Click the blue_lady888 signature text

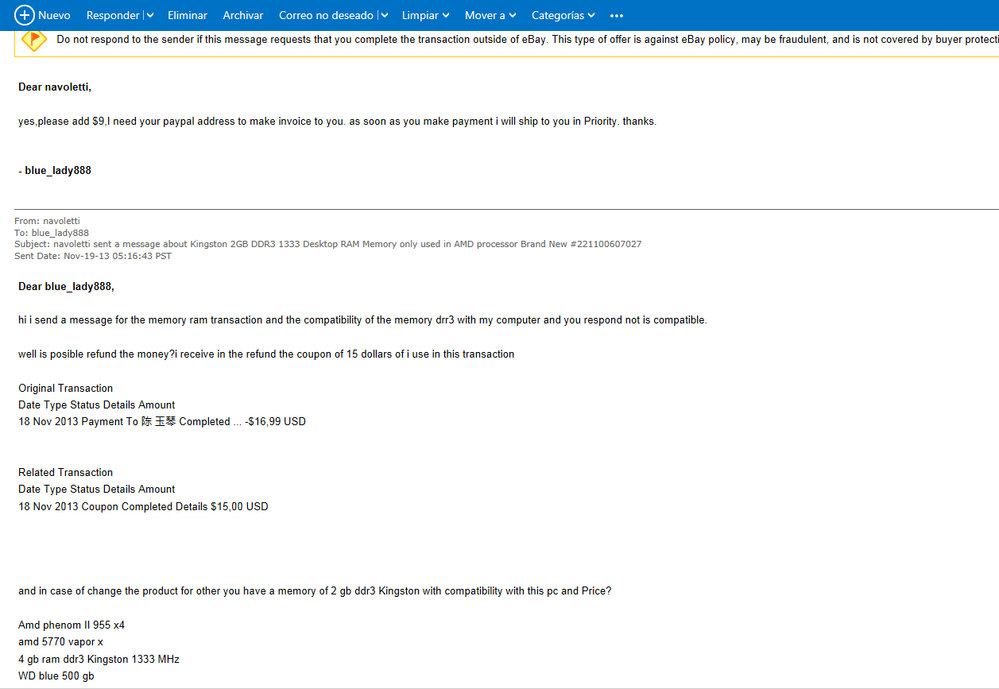coord(57,171)
